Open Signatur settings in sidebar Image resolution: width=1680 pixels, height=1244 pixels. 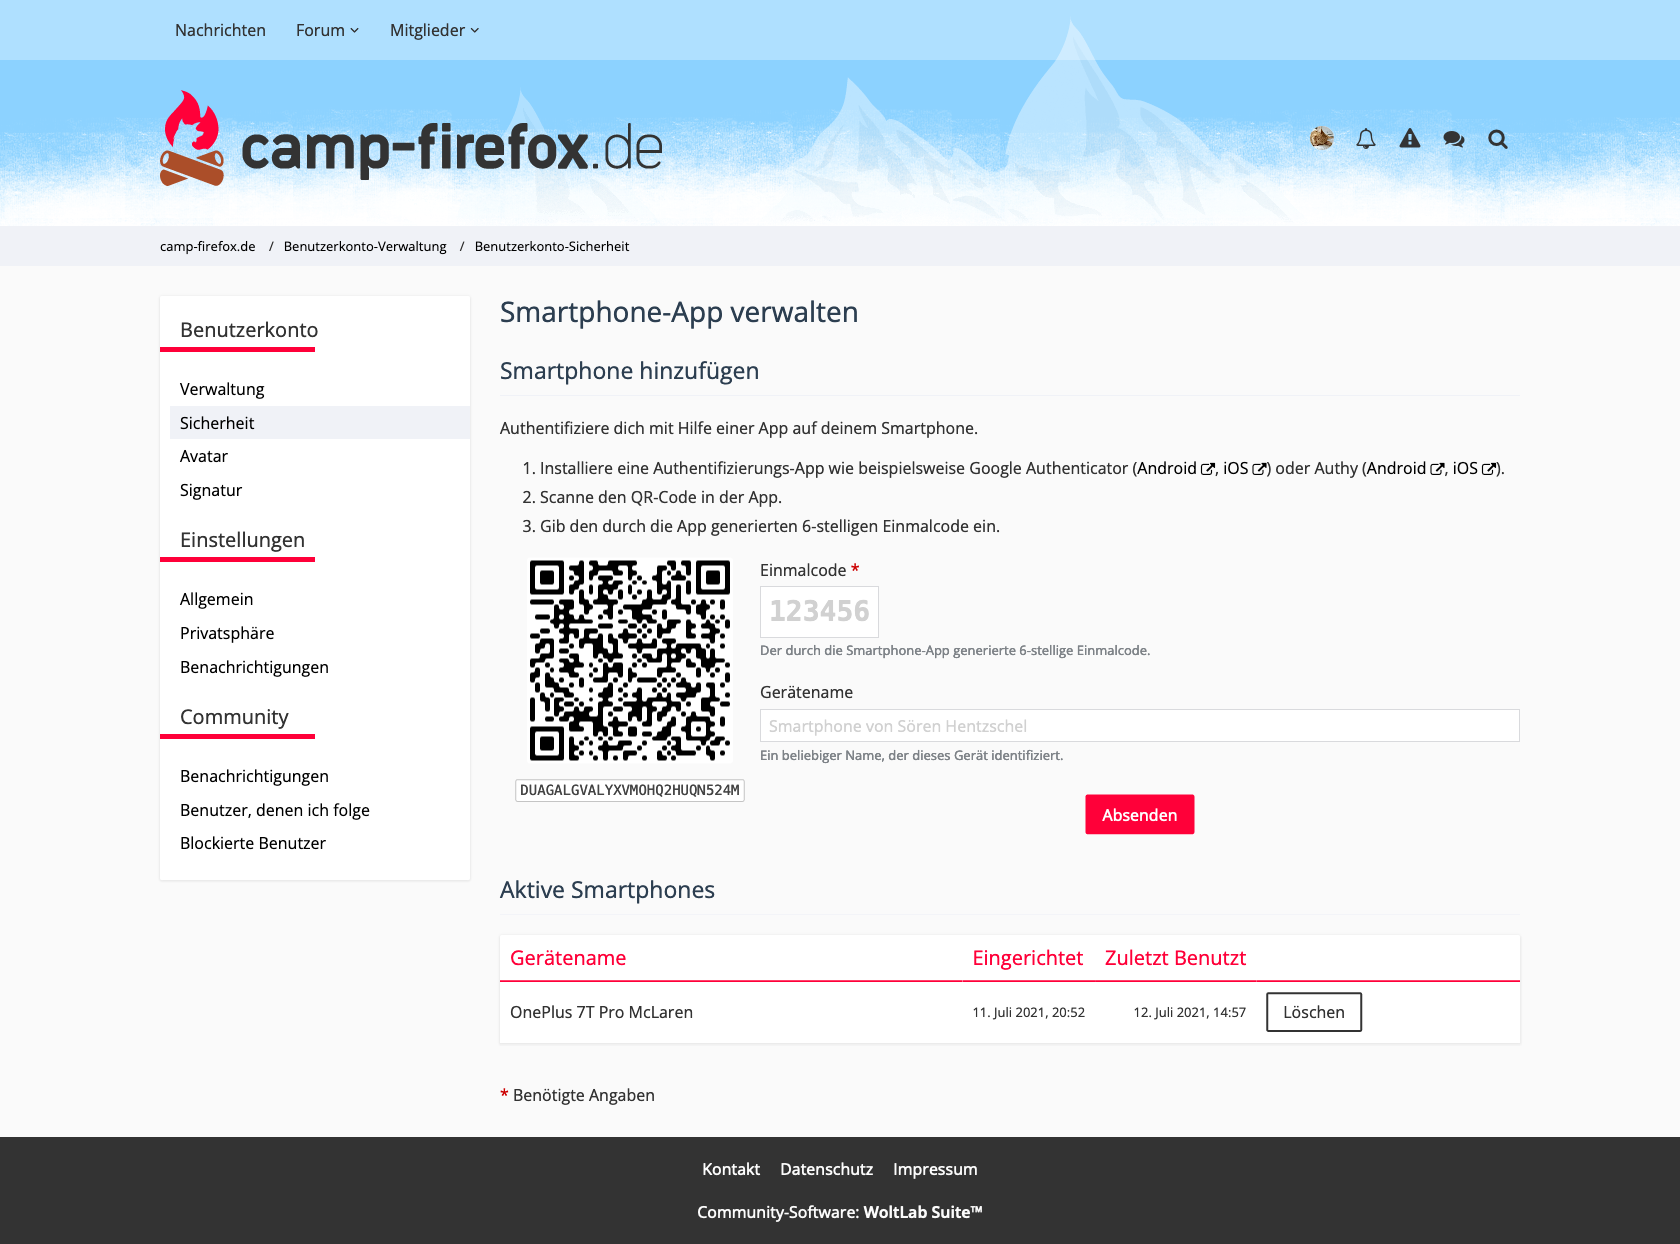coord(211,490)
